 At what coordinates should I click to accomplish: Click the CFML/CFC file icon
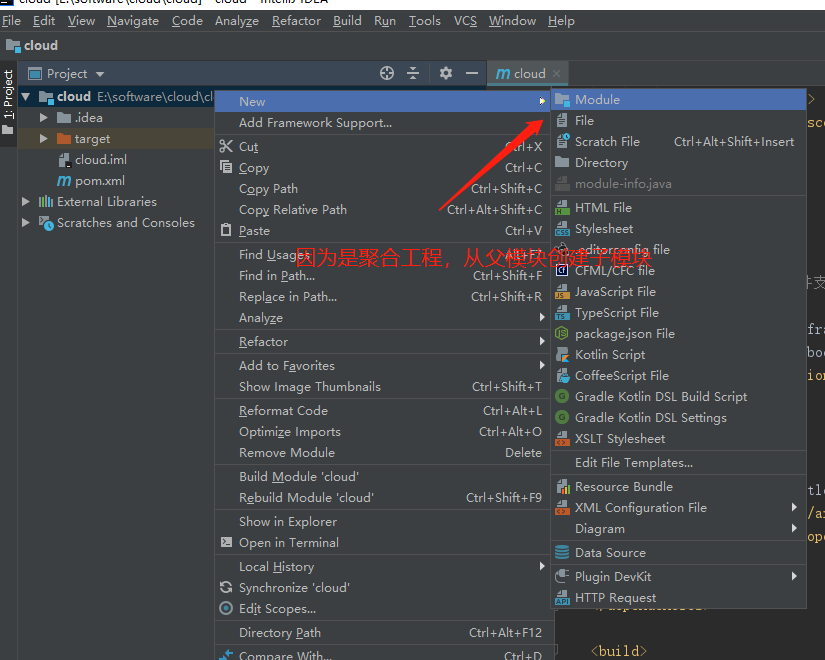(562, 271)
